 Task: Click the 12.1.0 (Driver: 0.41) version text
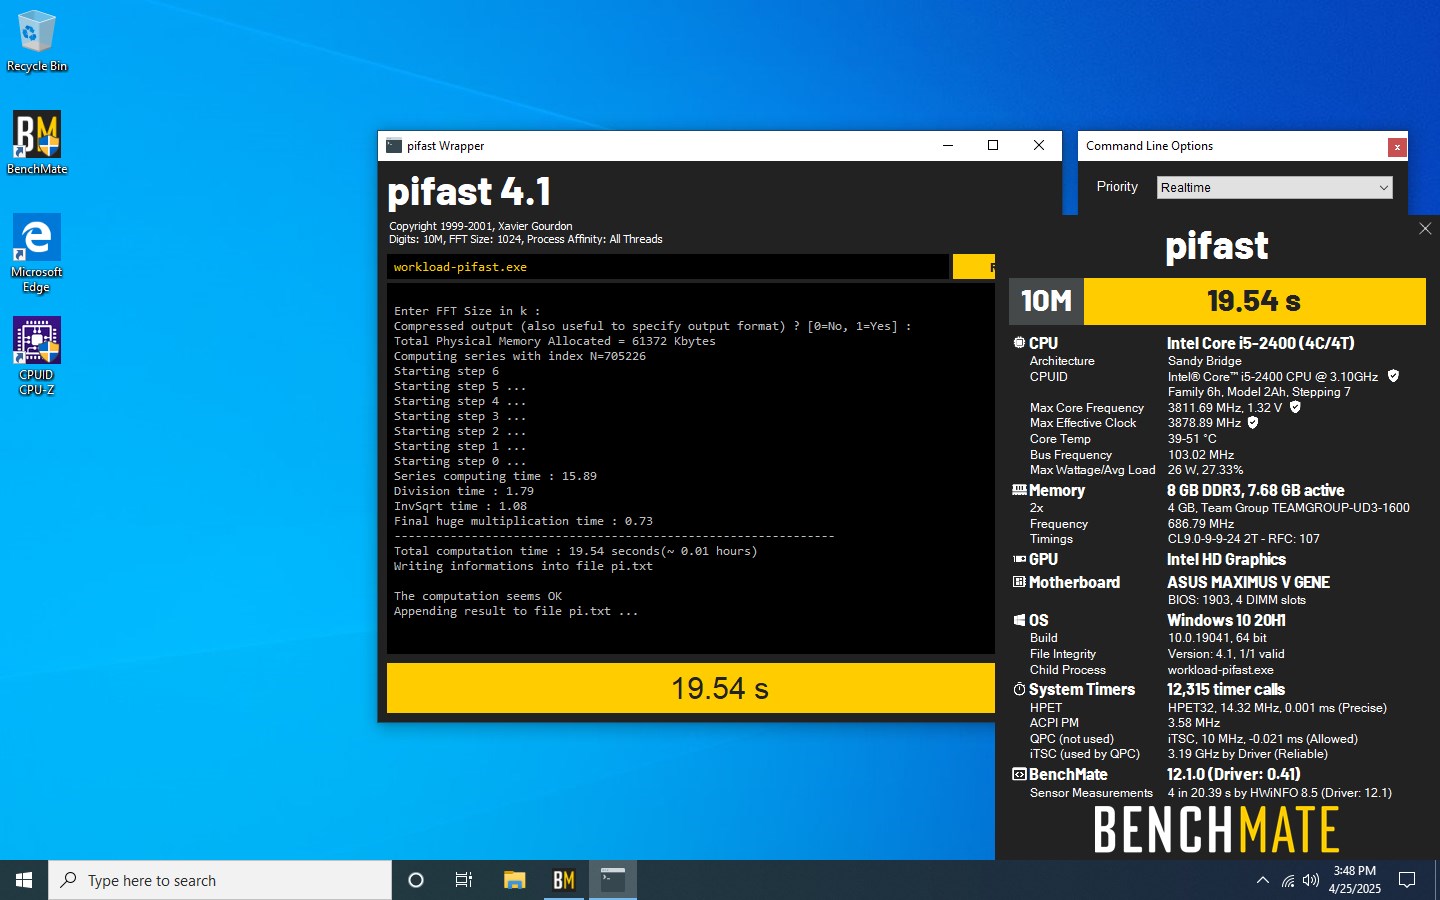1233,774
